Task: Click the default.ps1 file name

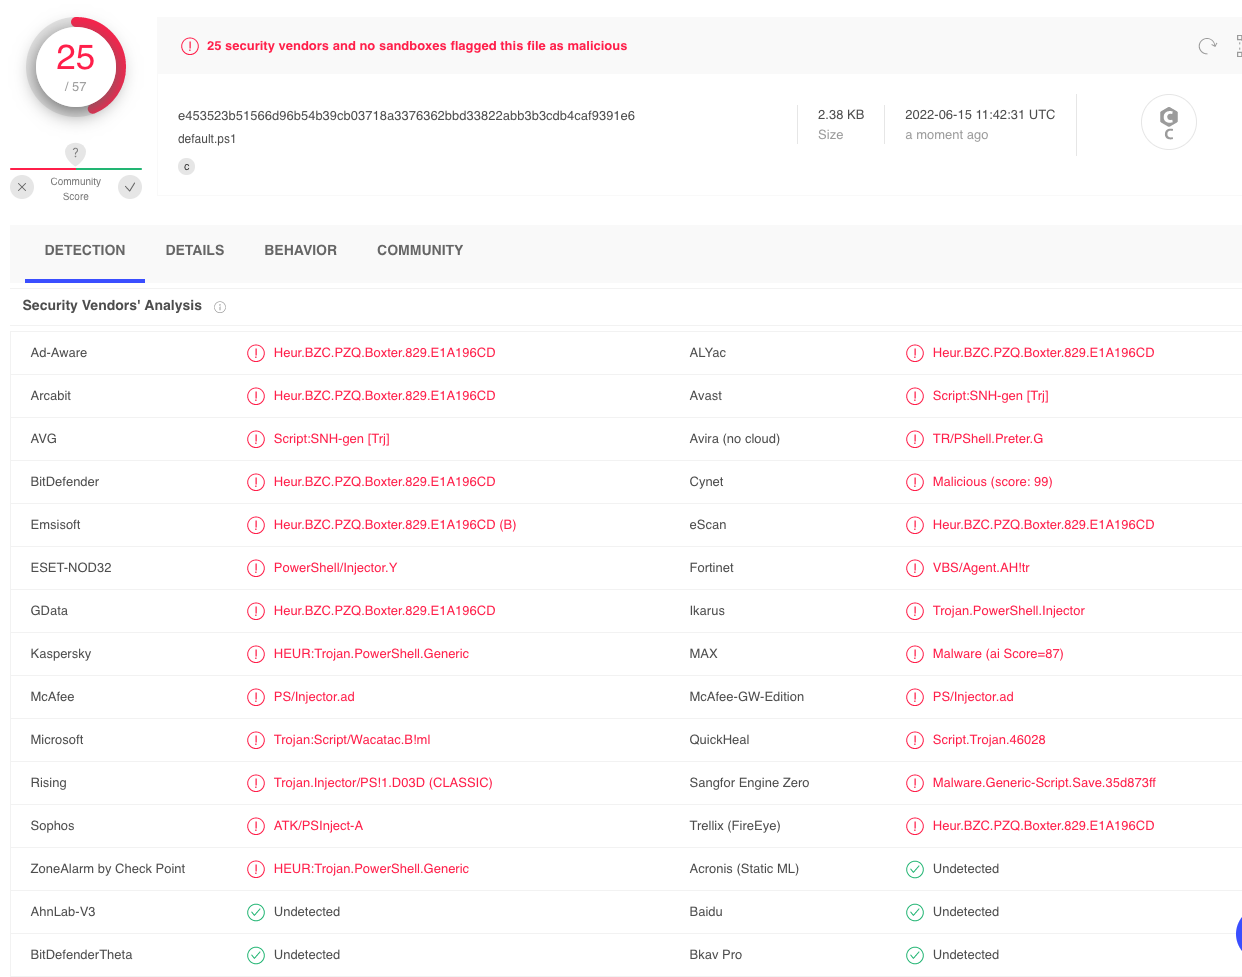Action: pyautogui.click(x=207, y=139)
